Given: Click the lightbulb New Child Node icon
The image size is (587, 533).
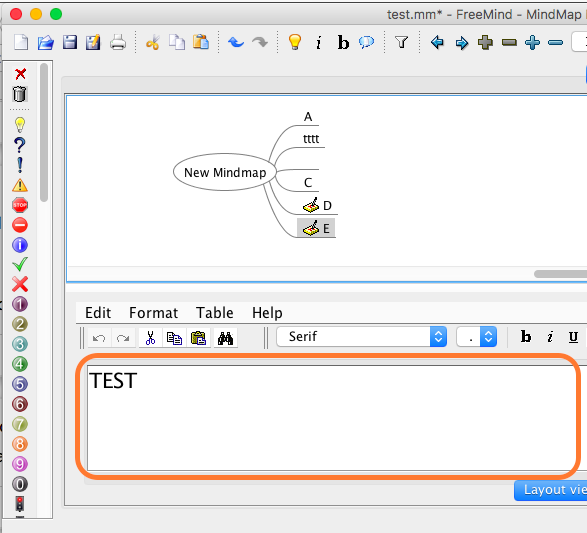Looking at the screenshot, I should pyautogui.click(x=295, y=42).
